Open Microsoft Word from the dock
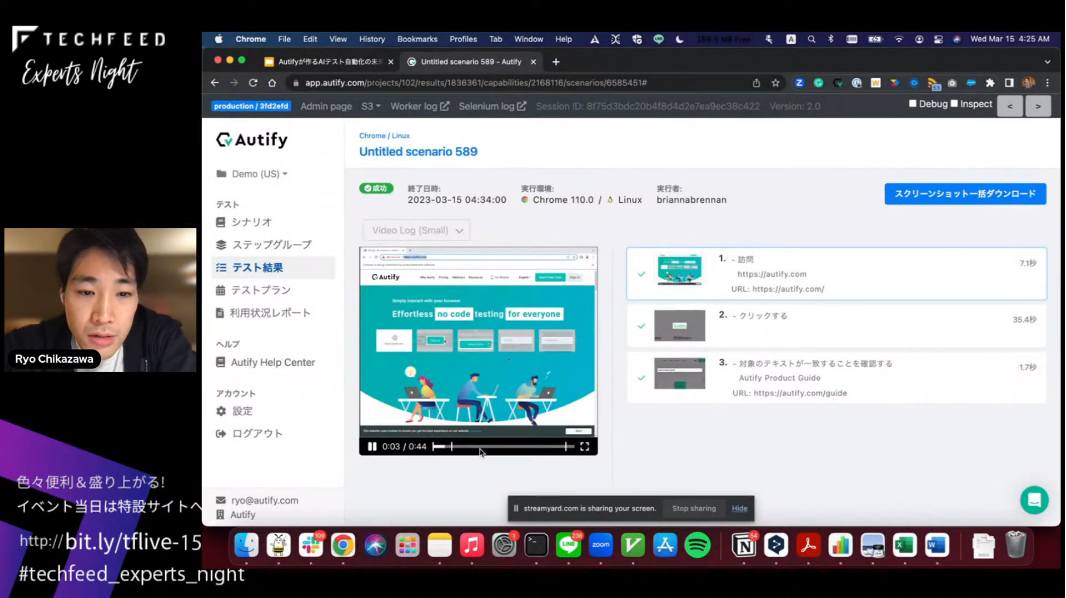1066x598 pixels. (937, 545)
